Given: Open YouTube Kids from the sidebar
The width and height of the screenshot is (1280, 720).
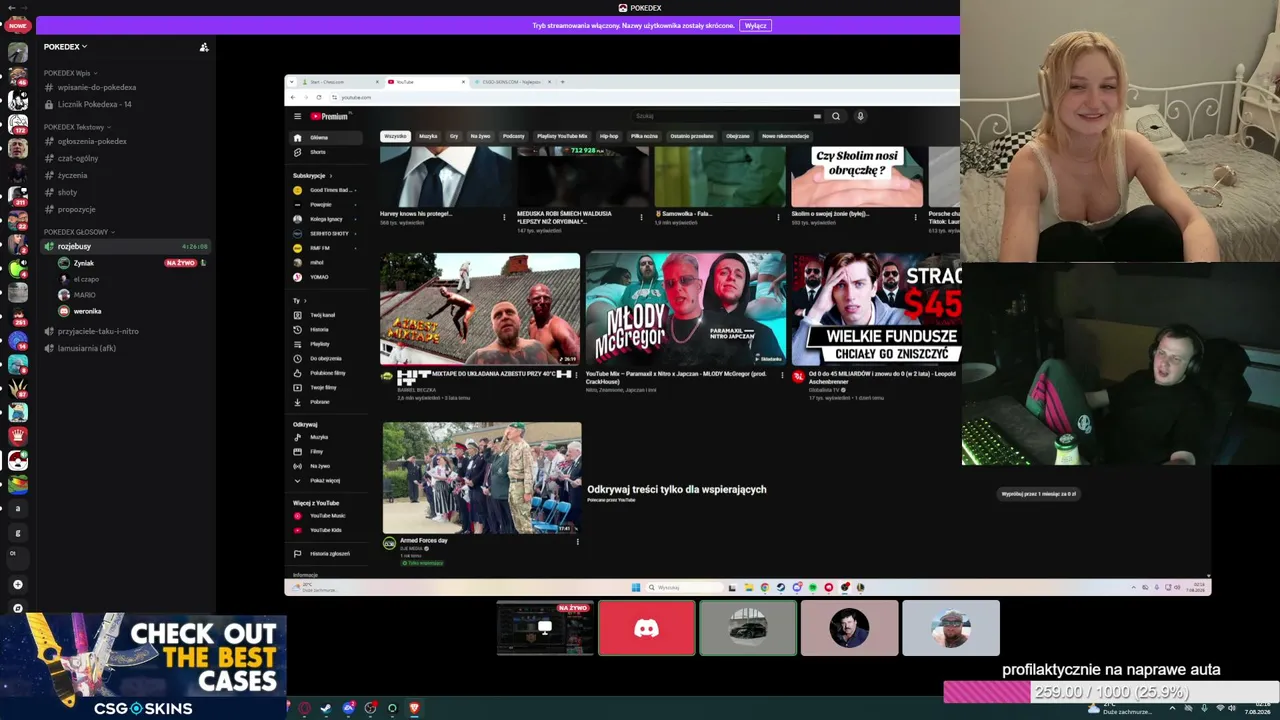Looking at the screenshot, I should pos(326,530).
